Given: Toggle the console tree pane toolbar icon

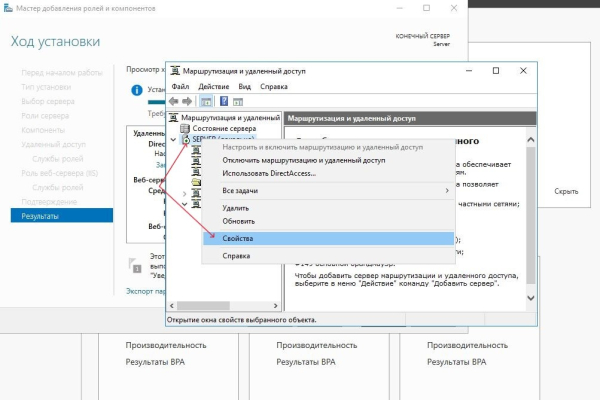Looking at the screenshot, I should tap(206, 101).
